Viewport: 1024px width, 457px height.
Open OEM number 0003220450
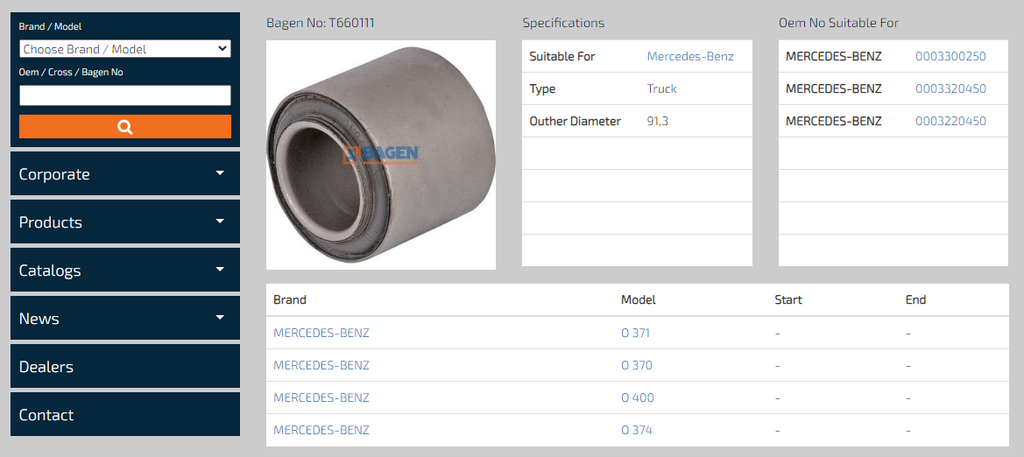tap(951, 121)
